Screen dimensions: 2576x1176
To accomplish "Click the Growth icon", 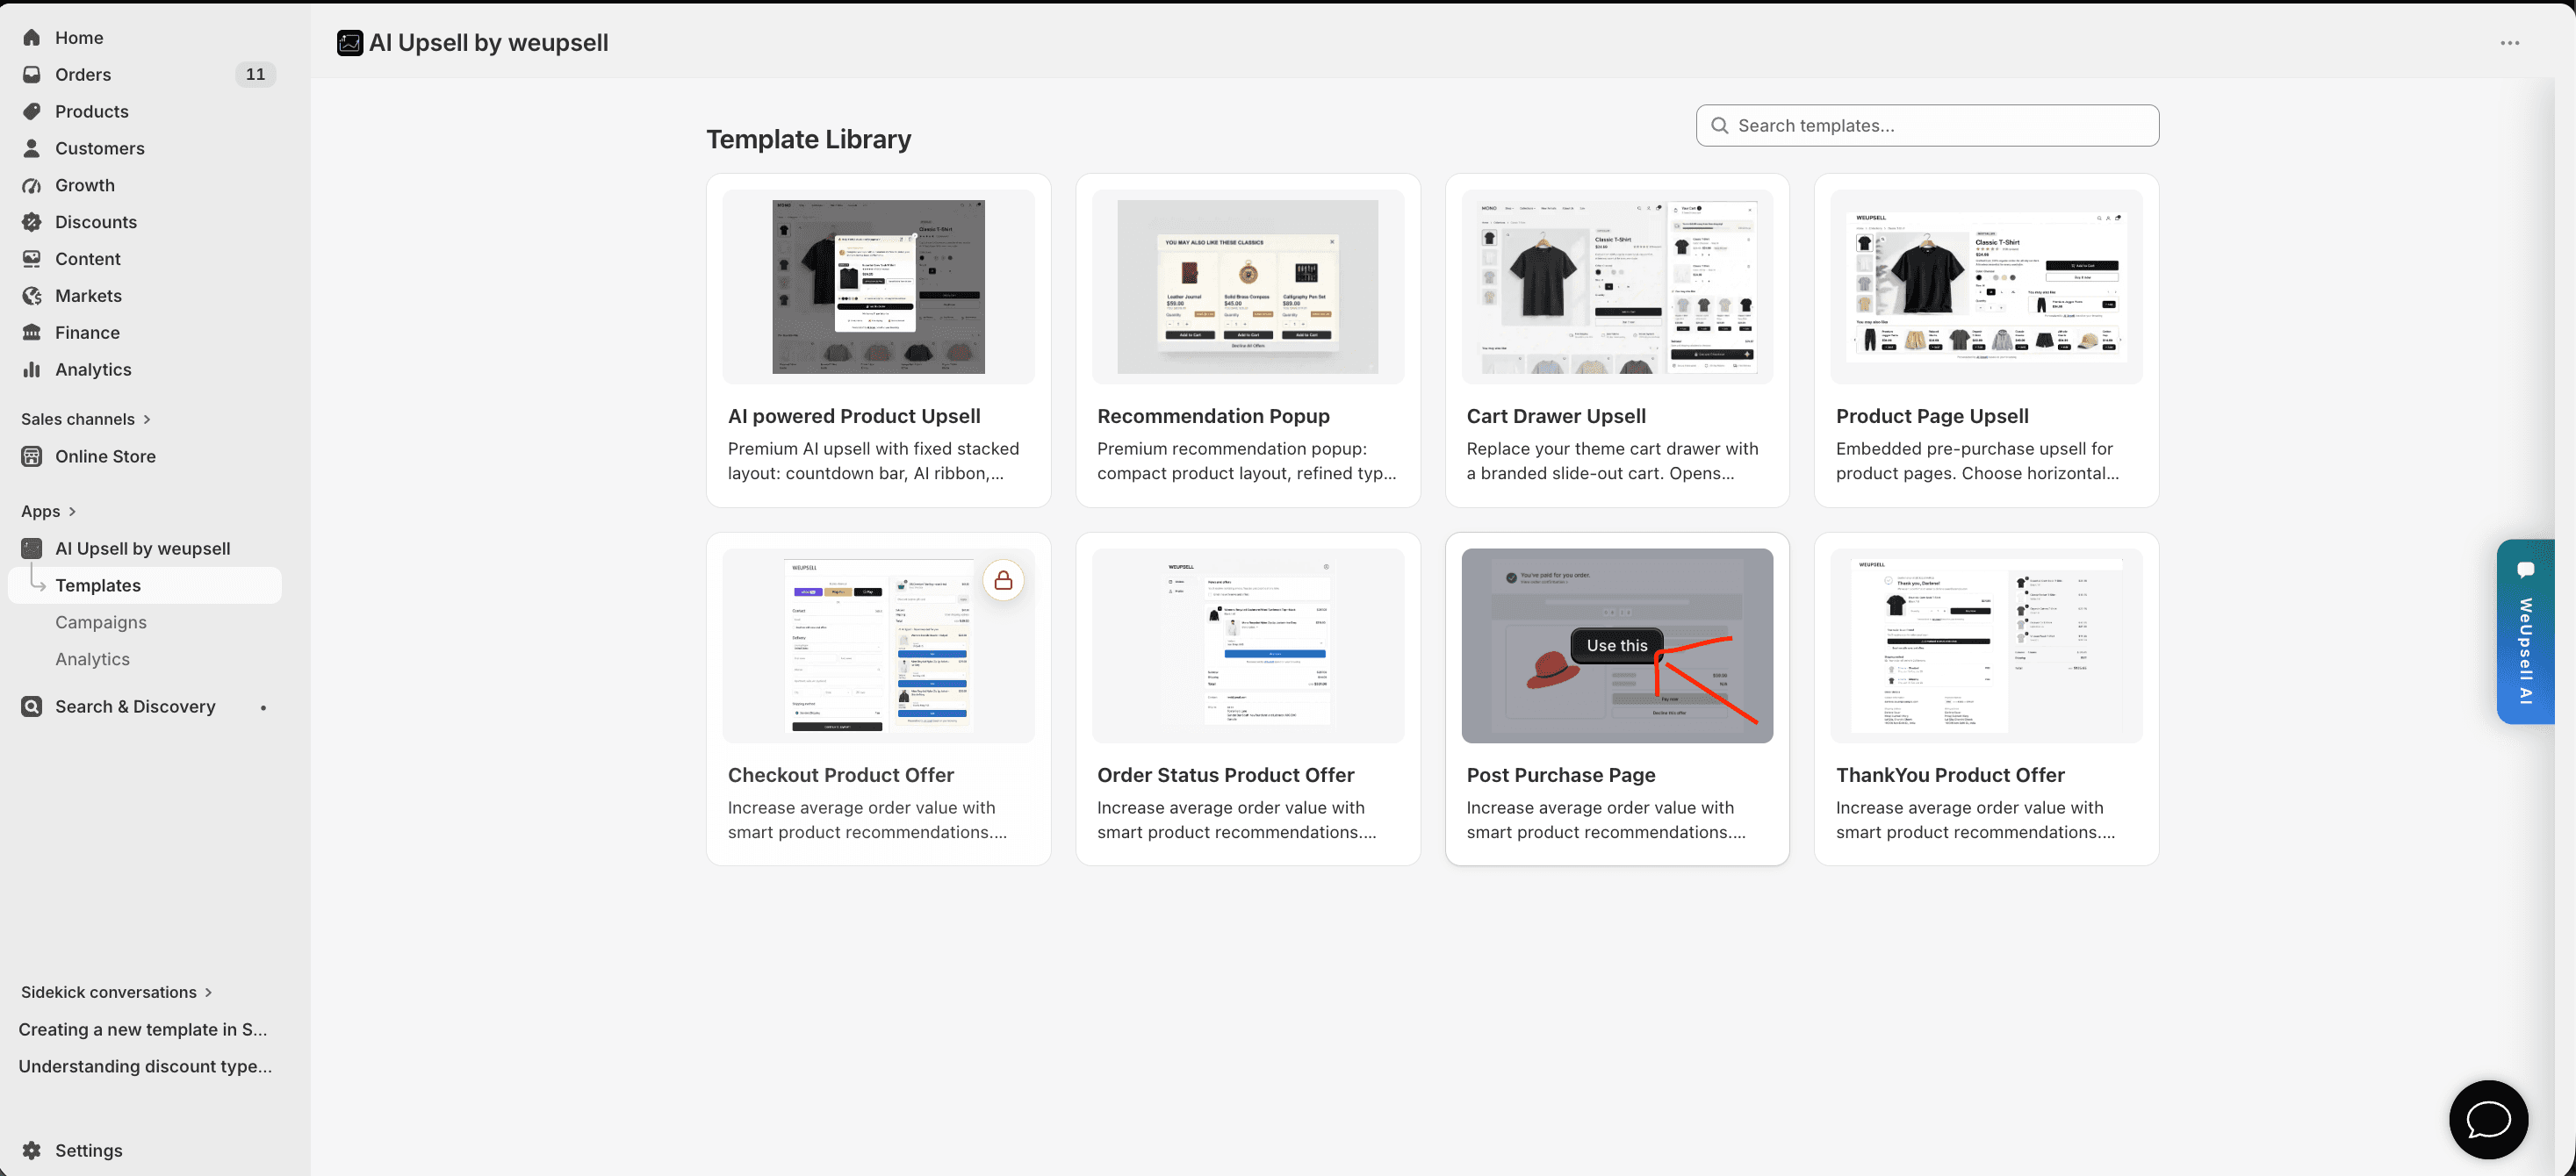I will pyautogui.click(x=32, y=186).
